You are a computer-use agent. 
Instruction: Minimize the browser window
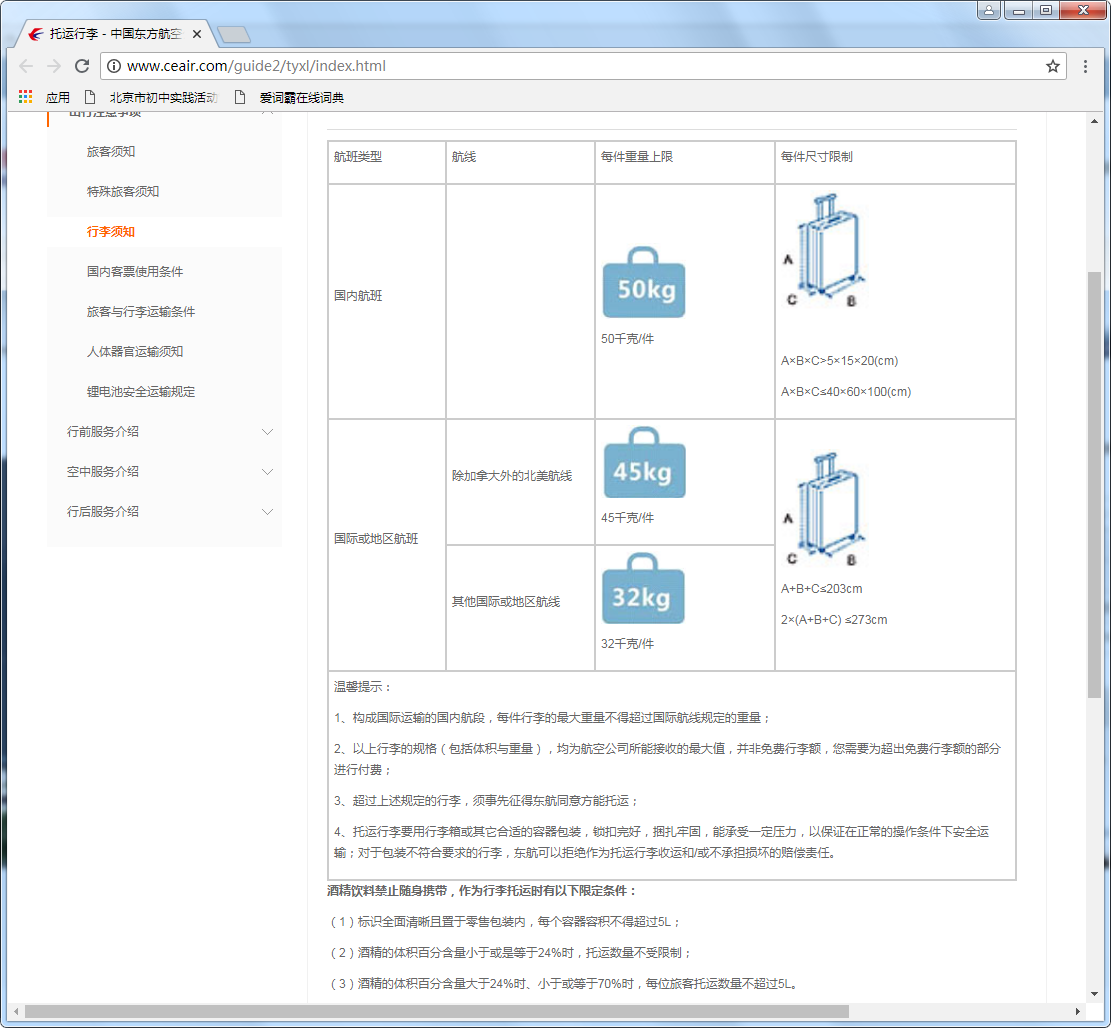[x=1018, y=10]
